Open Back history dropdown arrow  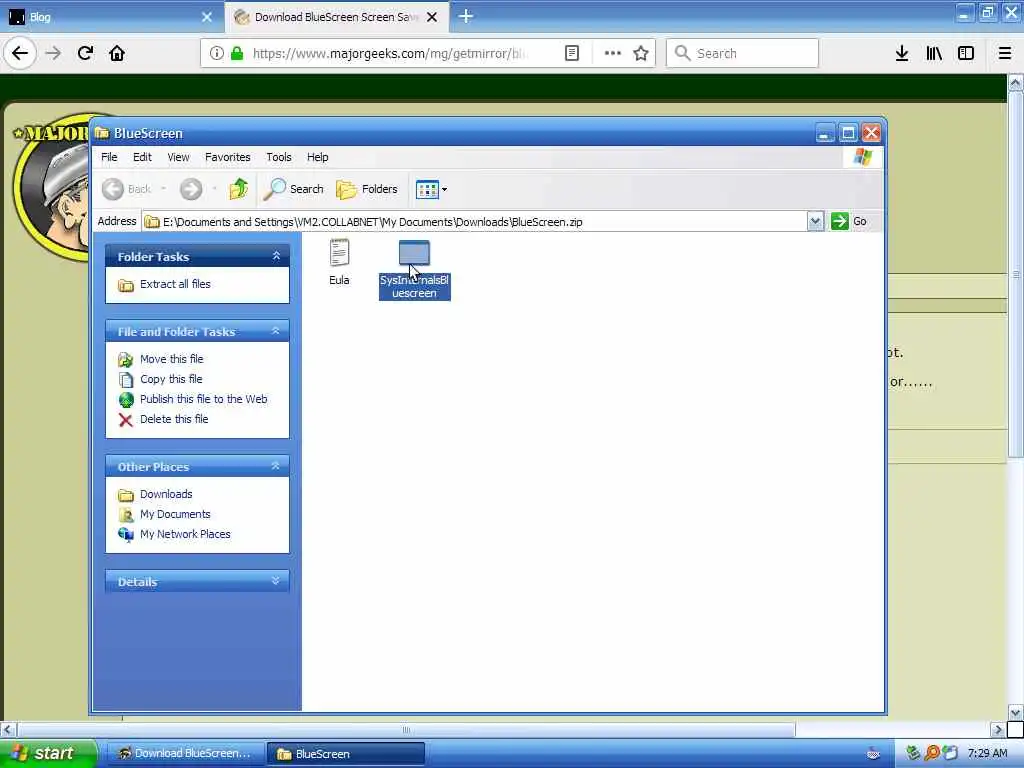click(x=163, y=189)
